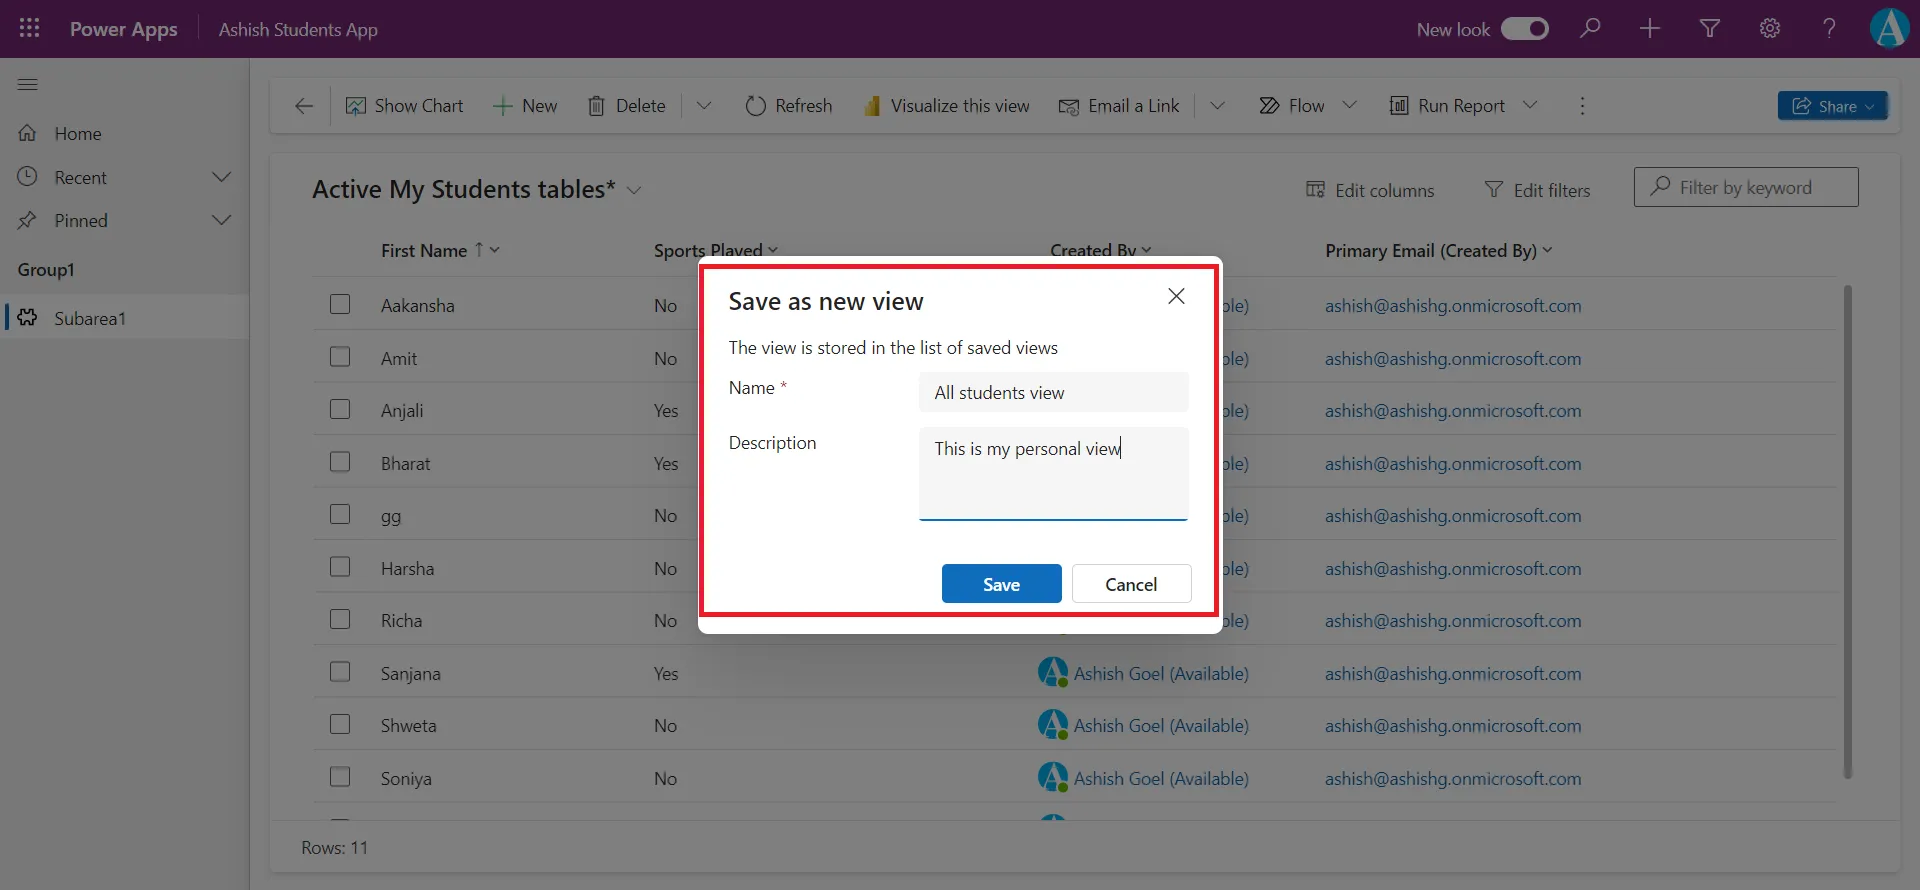Open the Power Apps app launcher waffle icon

29,29
